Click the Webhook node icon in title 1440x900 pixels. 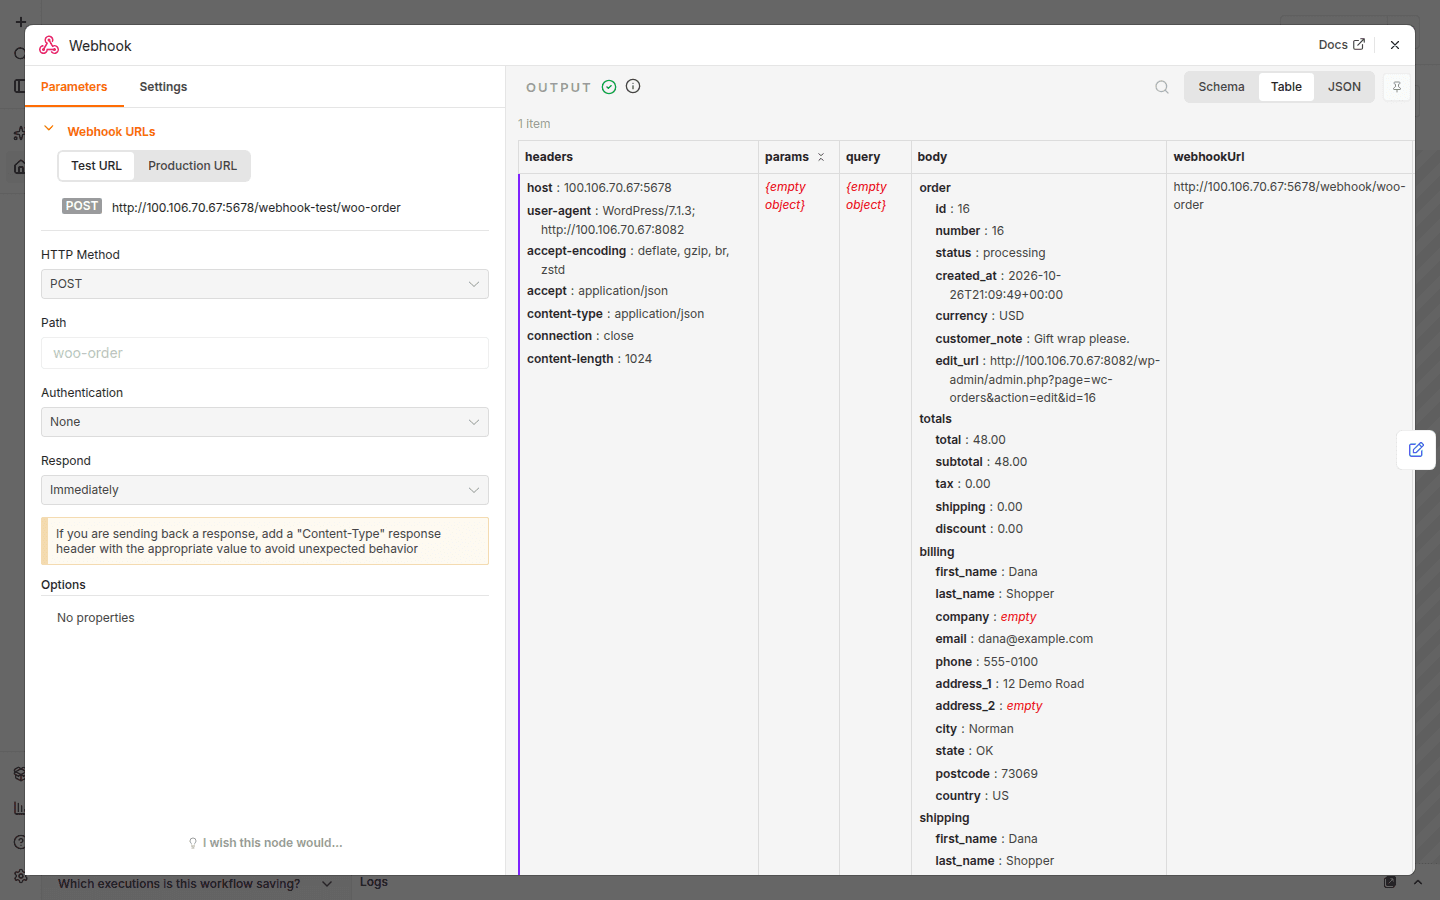[x=49, y=45]
